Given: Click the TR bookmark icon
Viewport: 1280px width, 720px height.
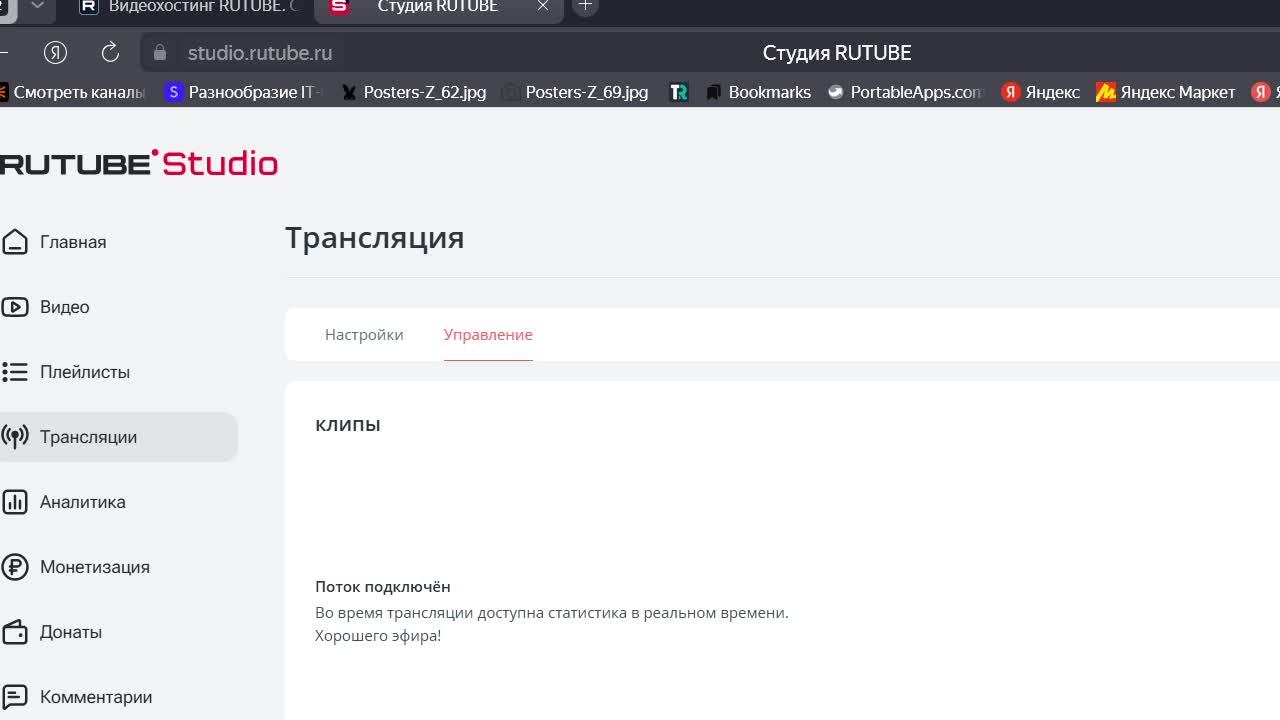Looking at the screenshot, I should point(679,92).
